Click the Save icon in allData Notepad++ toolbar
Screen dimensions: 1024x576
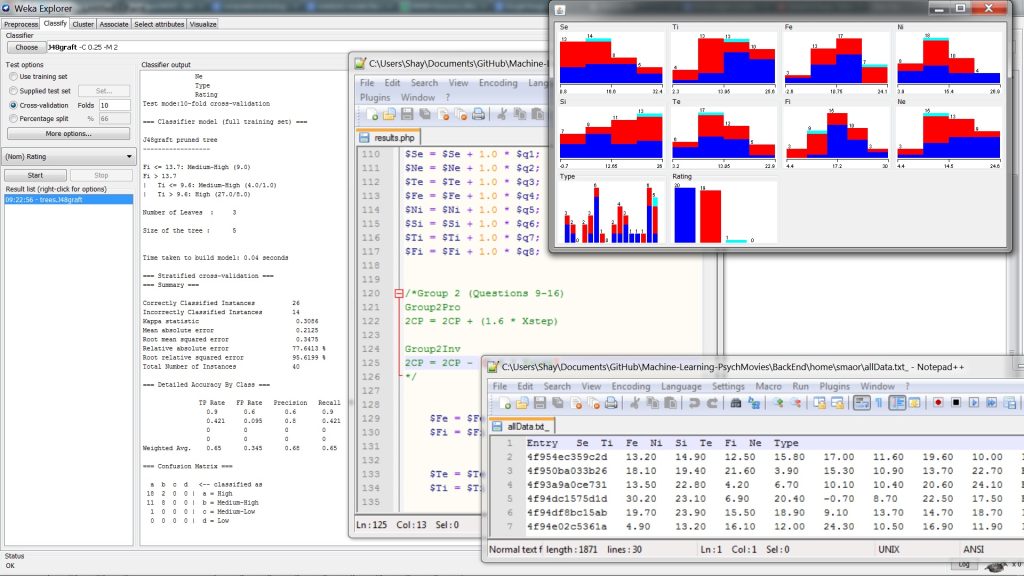pos(539,403)
